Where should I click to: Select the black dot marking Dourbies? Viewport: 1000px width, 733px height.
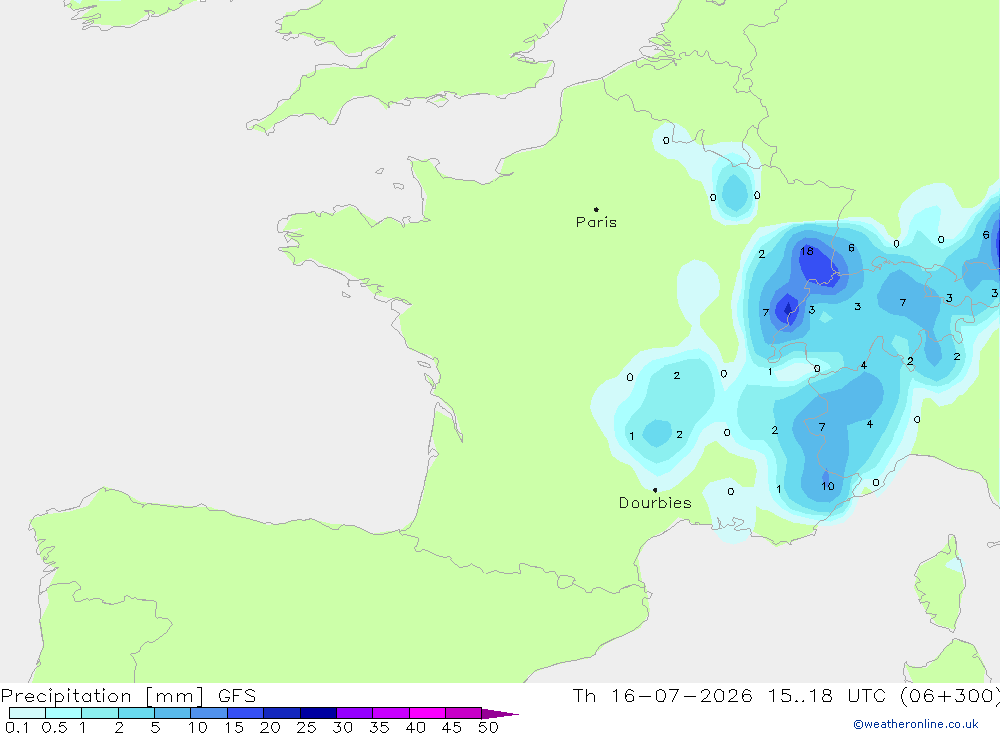coord(655,490)
